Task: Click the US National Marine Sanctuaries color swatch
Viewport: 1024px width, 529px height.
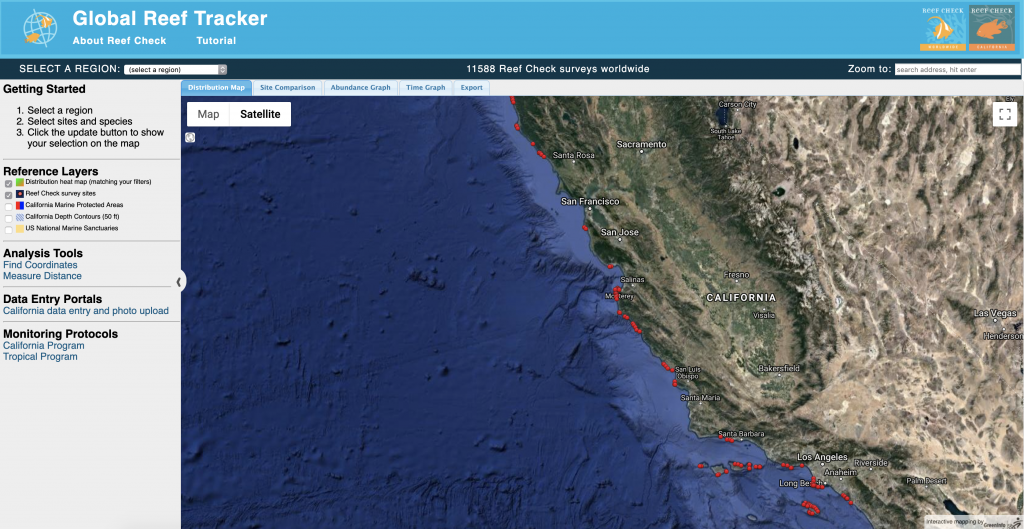Action: pyautogui.click(x=20, y=229)
